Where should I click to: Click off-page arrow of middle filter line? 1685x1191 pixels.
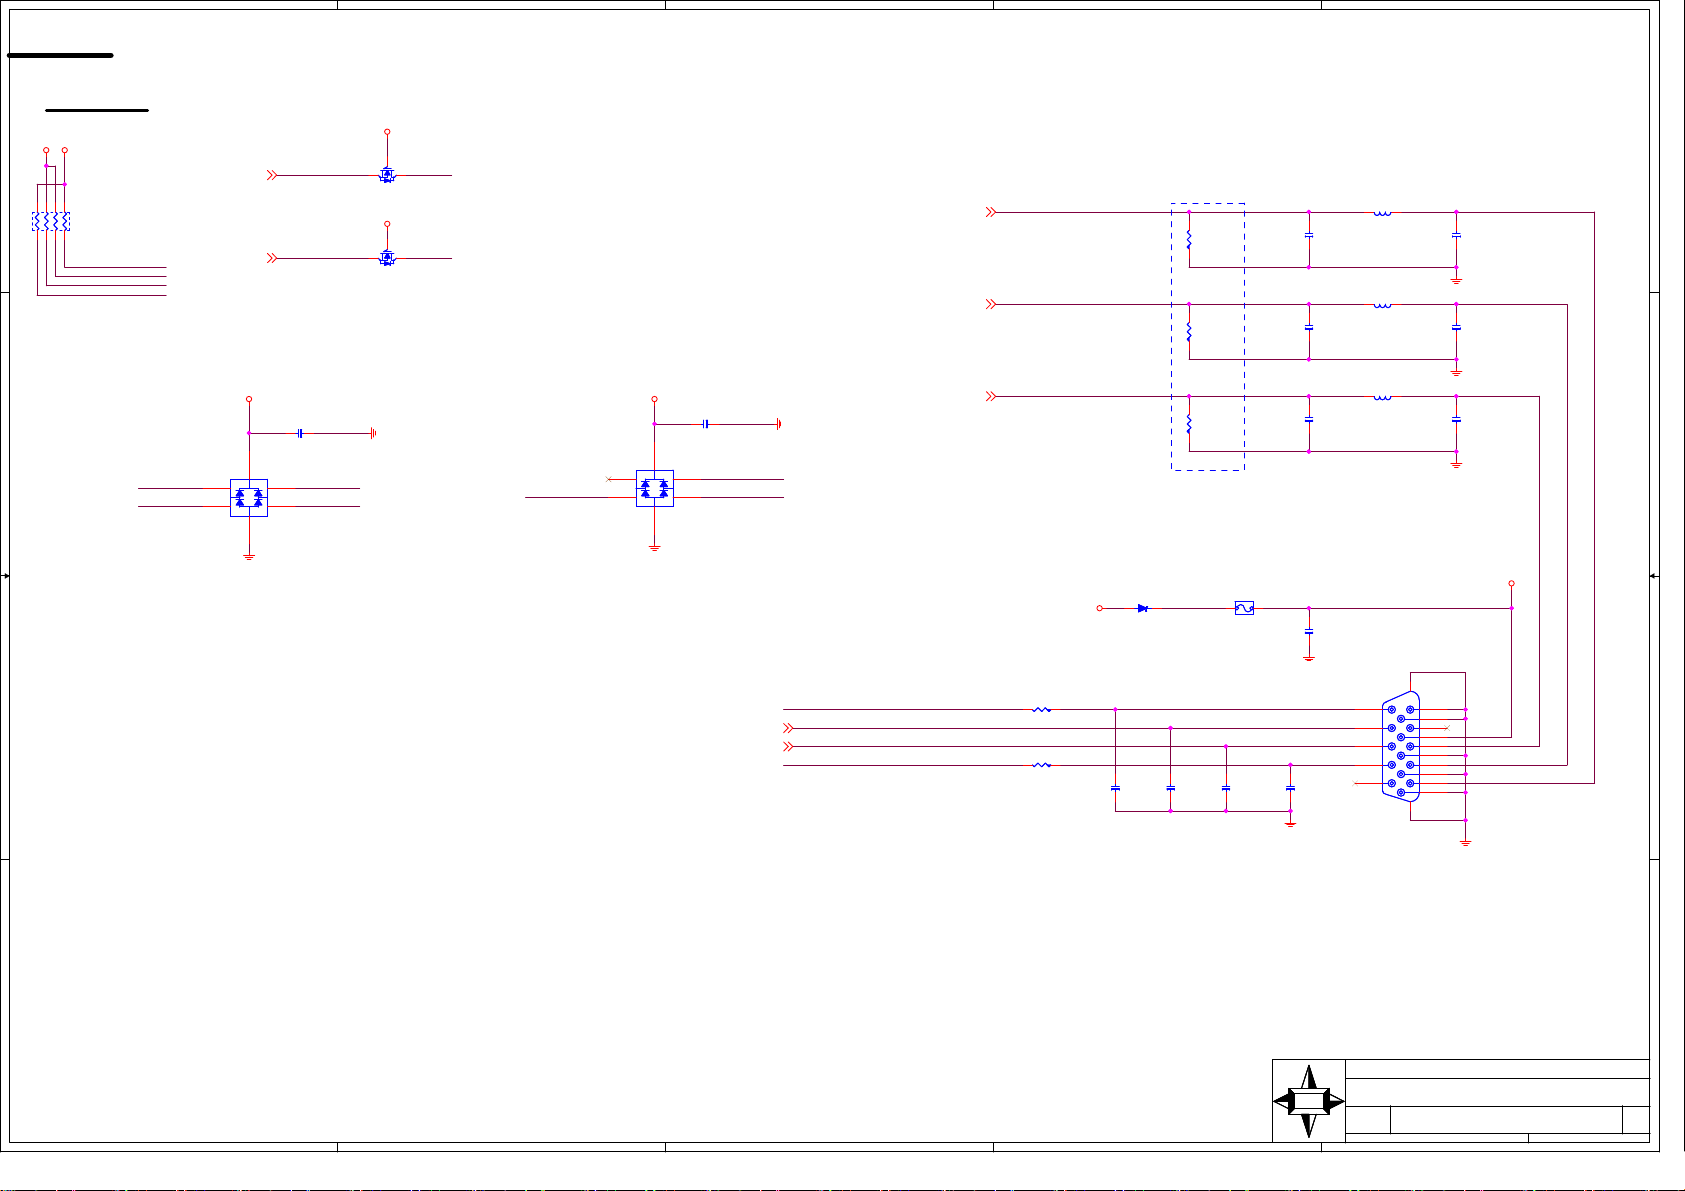[x=991, y=304]
